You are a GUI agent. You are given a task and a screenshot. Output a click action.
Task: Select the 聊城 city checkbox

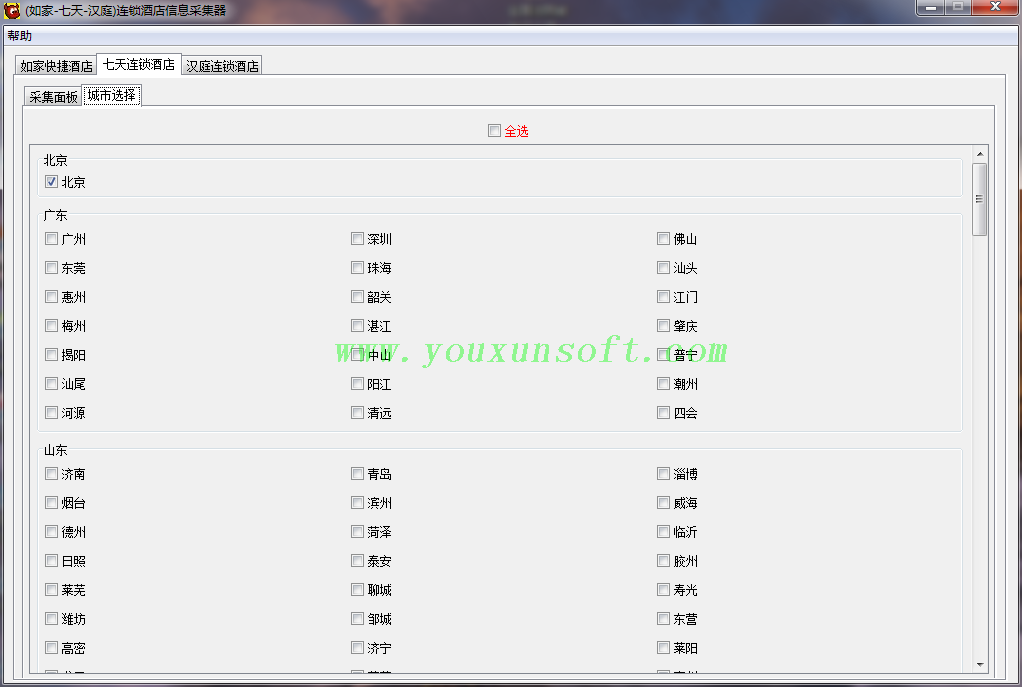(357, 590)
